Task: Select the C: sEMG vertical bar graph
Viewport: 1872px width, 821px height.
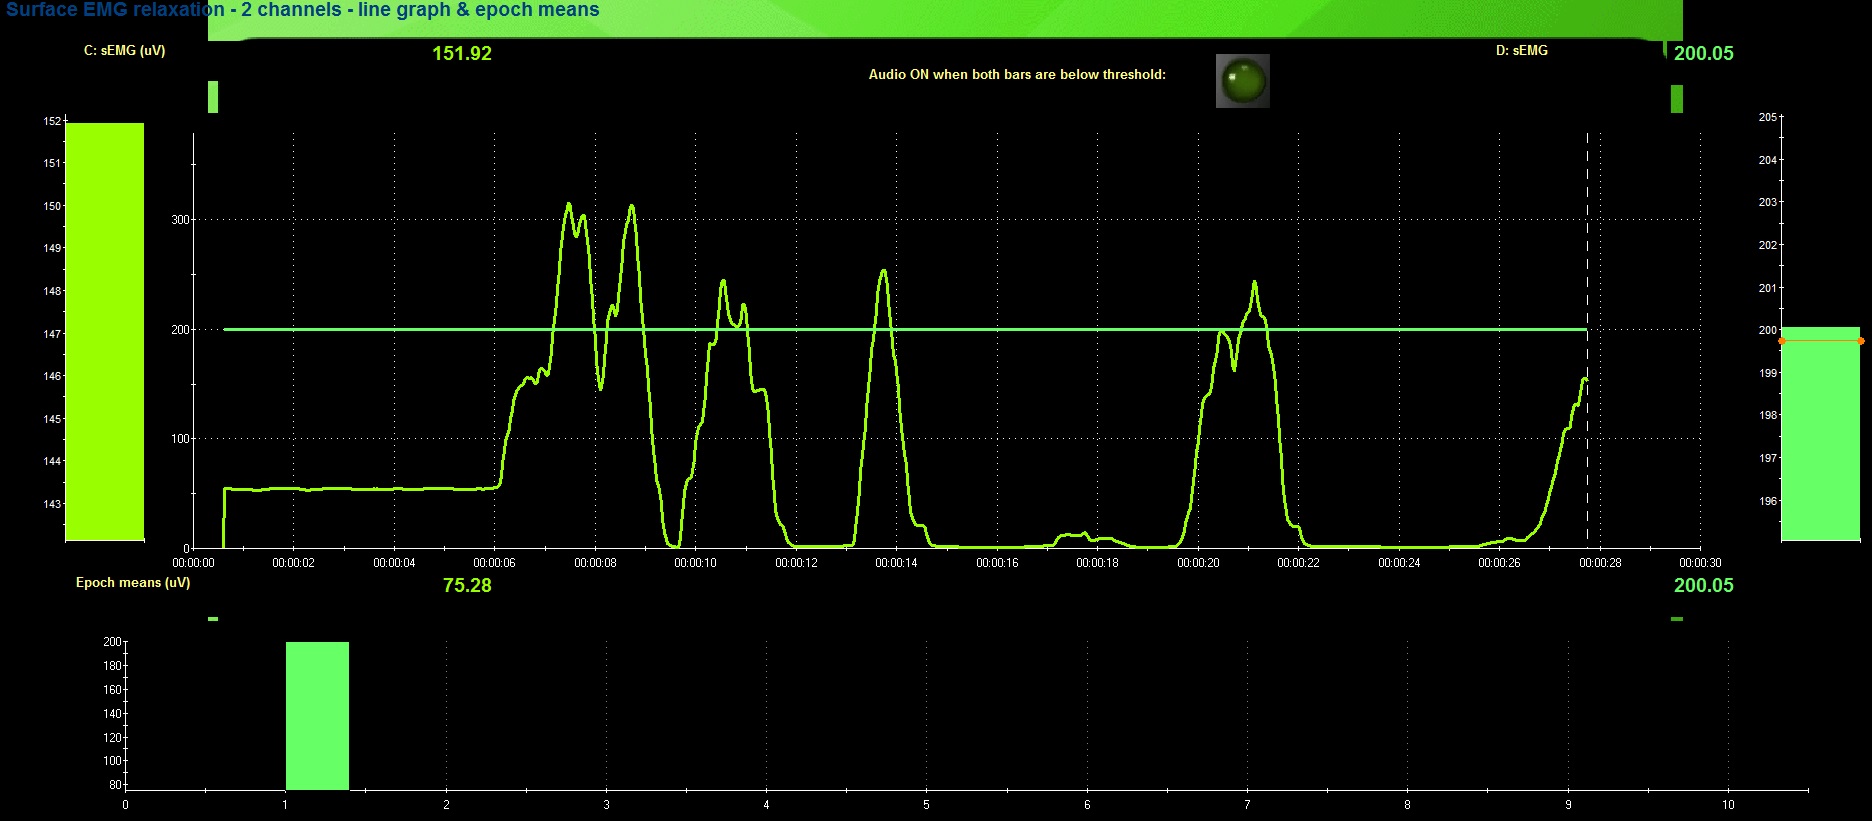Action: click(105, 331)
